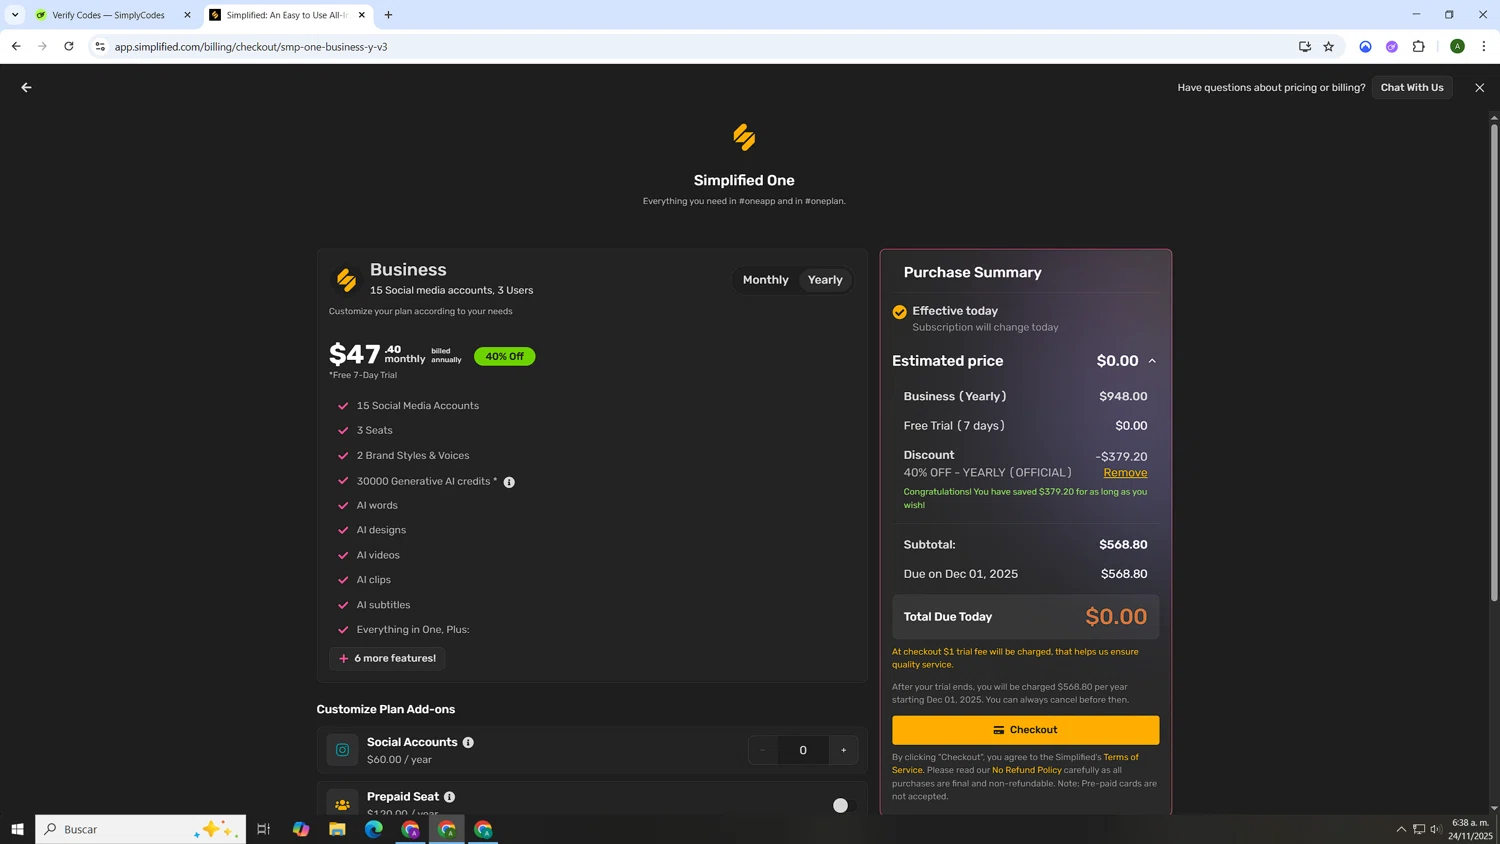1500x844 pixels.
Task: Open File Explorer from taskbar
Action: coord(337,829)
